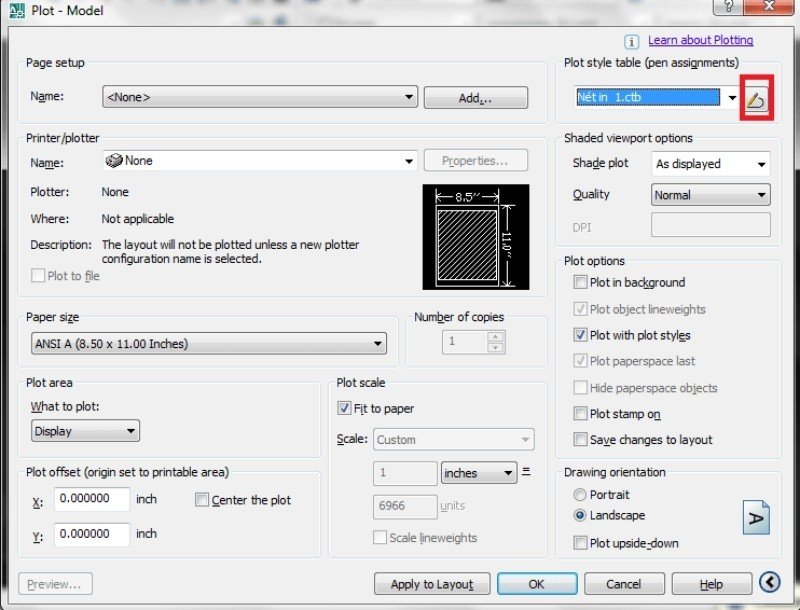Open the Paper size dropdown
800x610 pixels.
pos(378,342)
